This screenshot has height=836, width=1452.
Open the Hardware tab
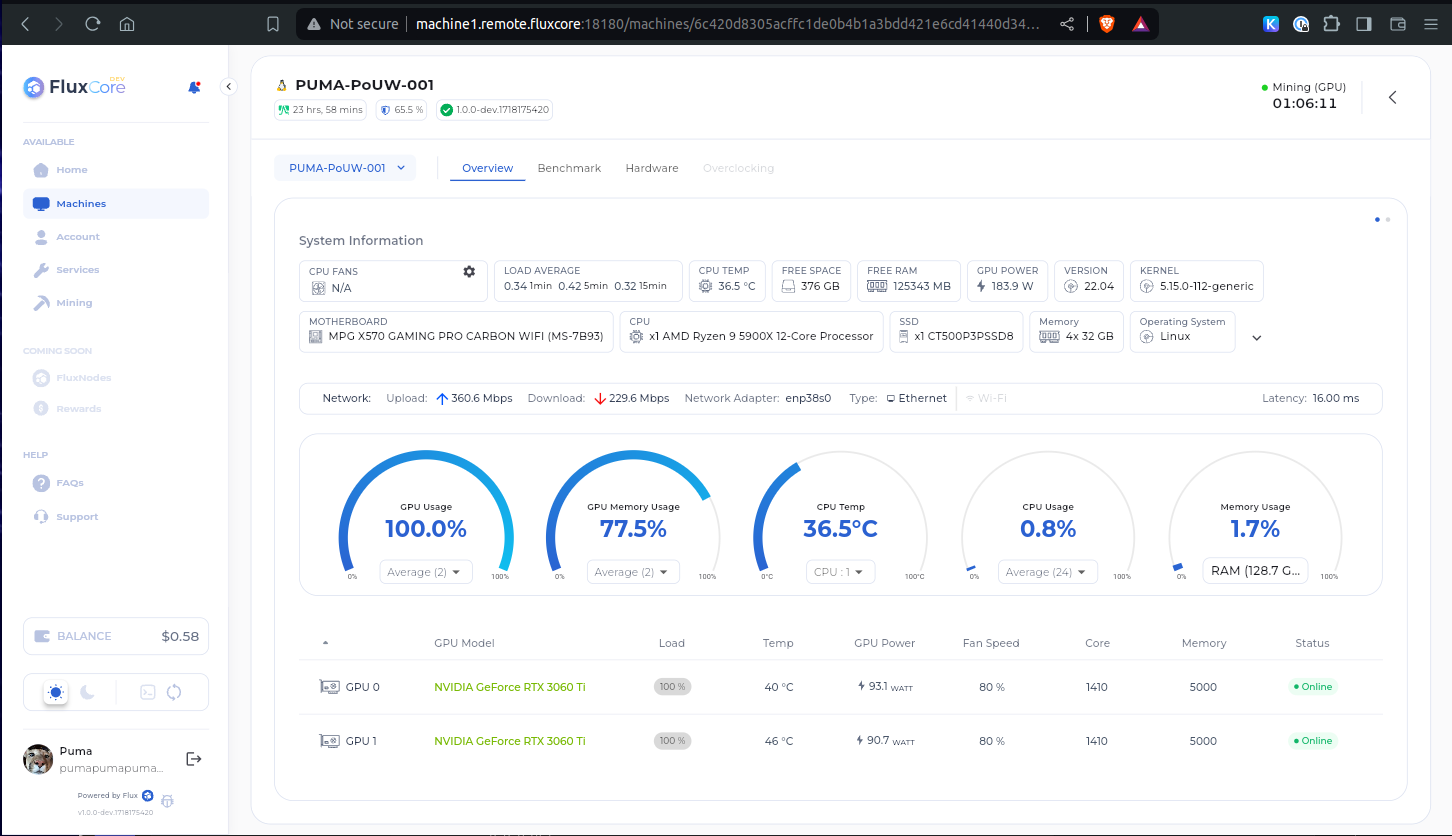point(652,168)
